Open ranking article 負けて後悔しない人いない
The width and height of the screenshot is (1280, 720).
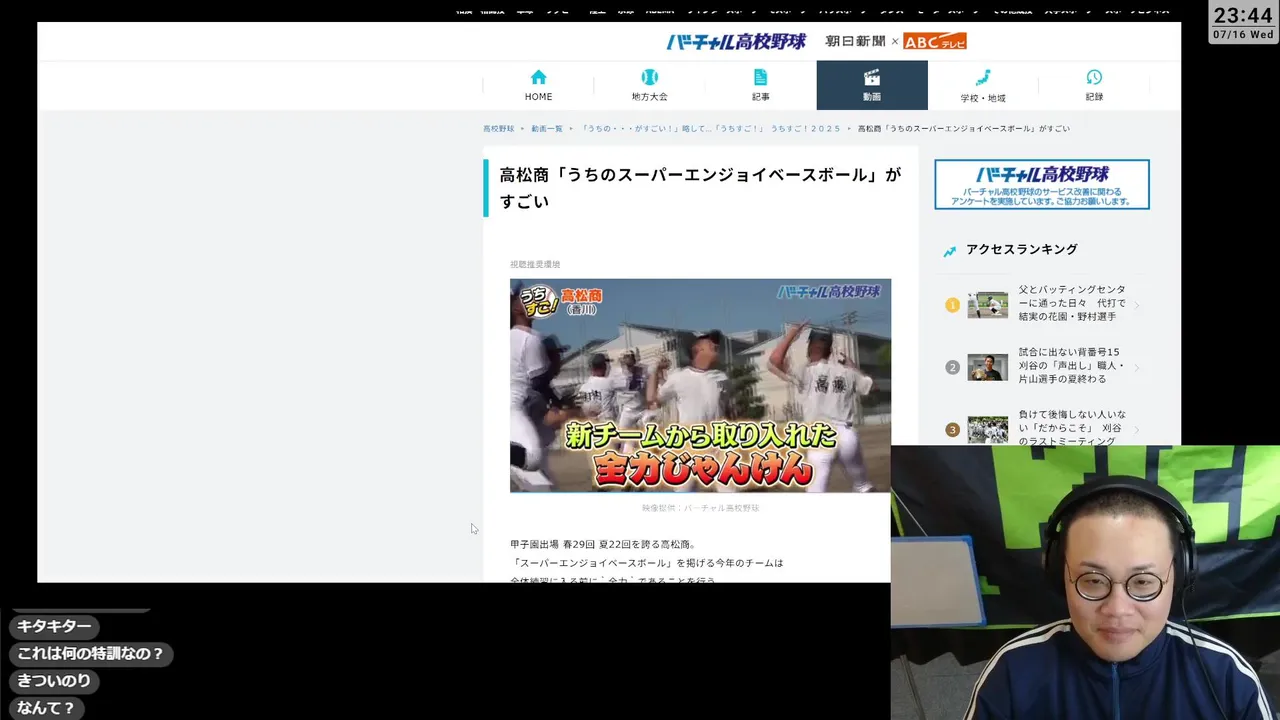point(1072,427)
